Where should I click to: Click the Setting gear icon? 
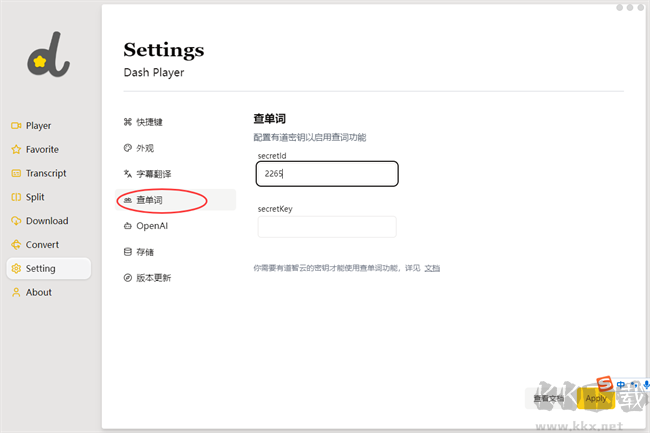tap(16, 269)
